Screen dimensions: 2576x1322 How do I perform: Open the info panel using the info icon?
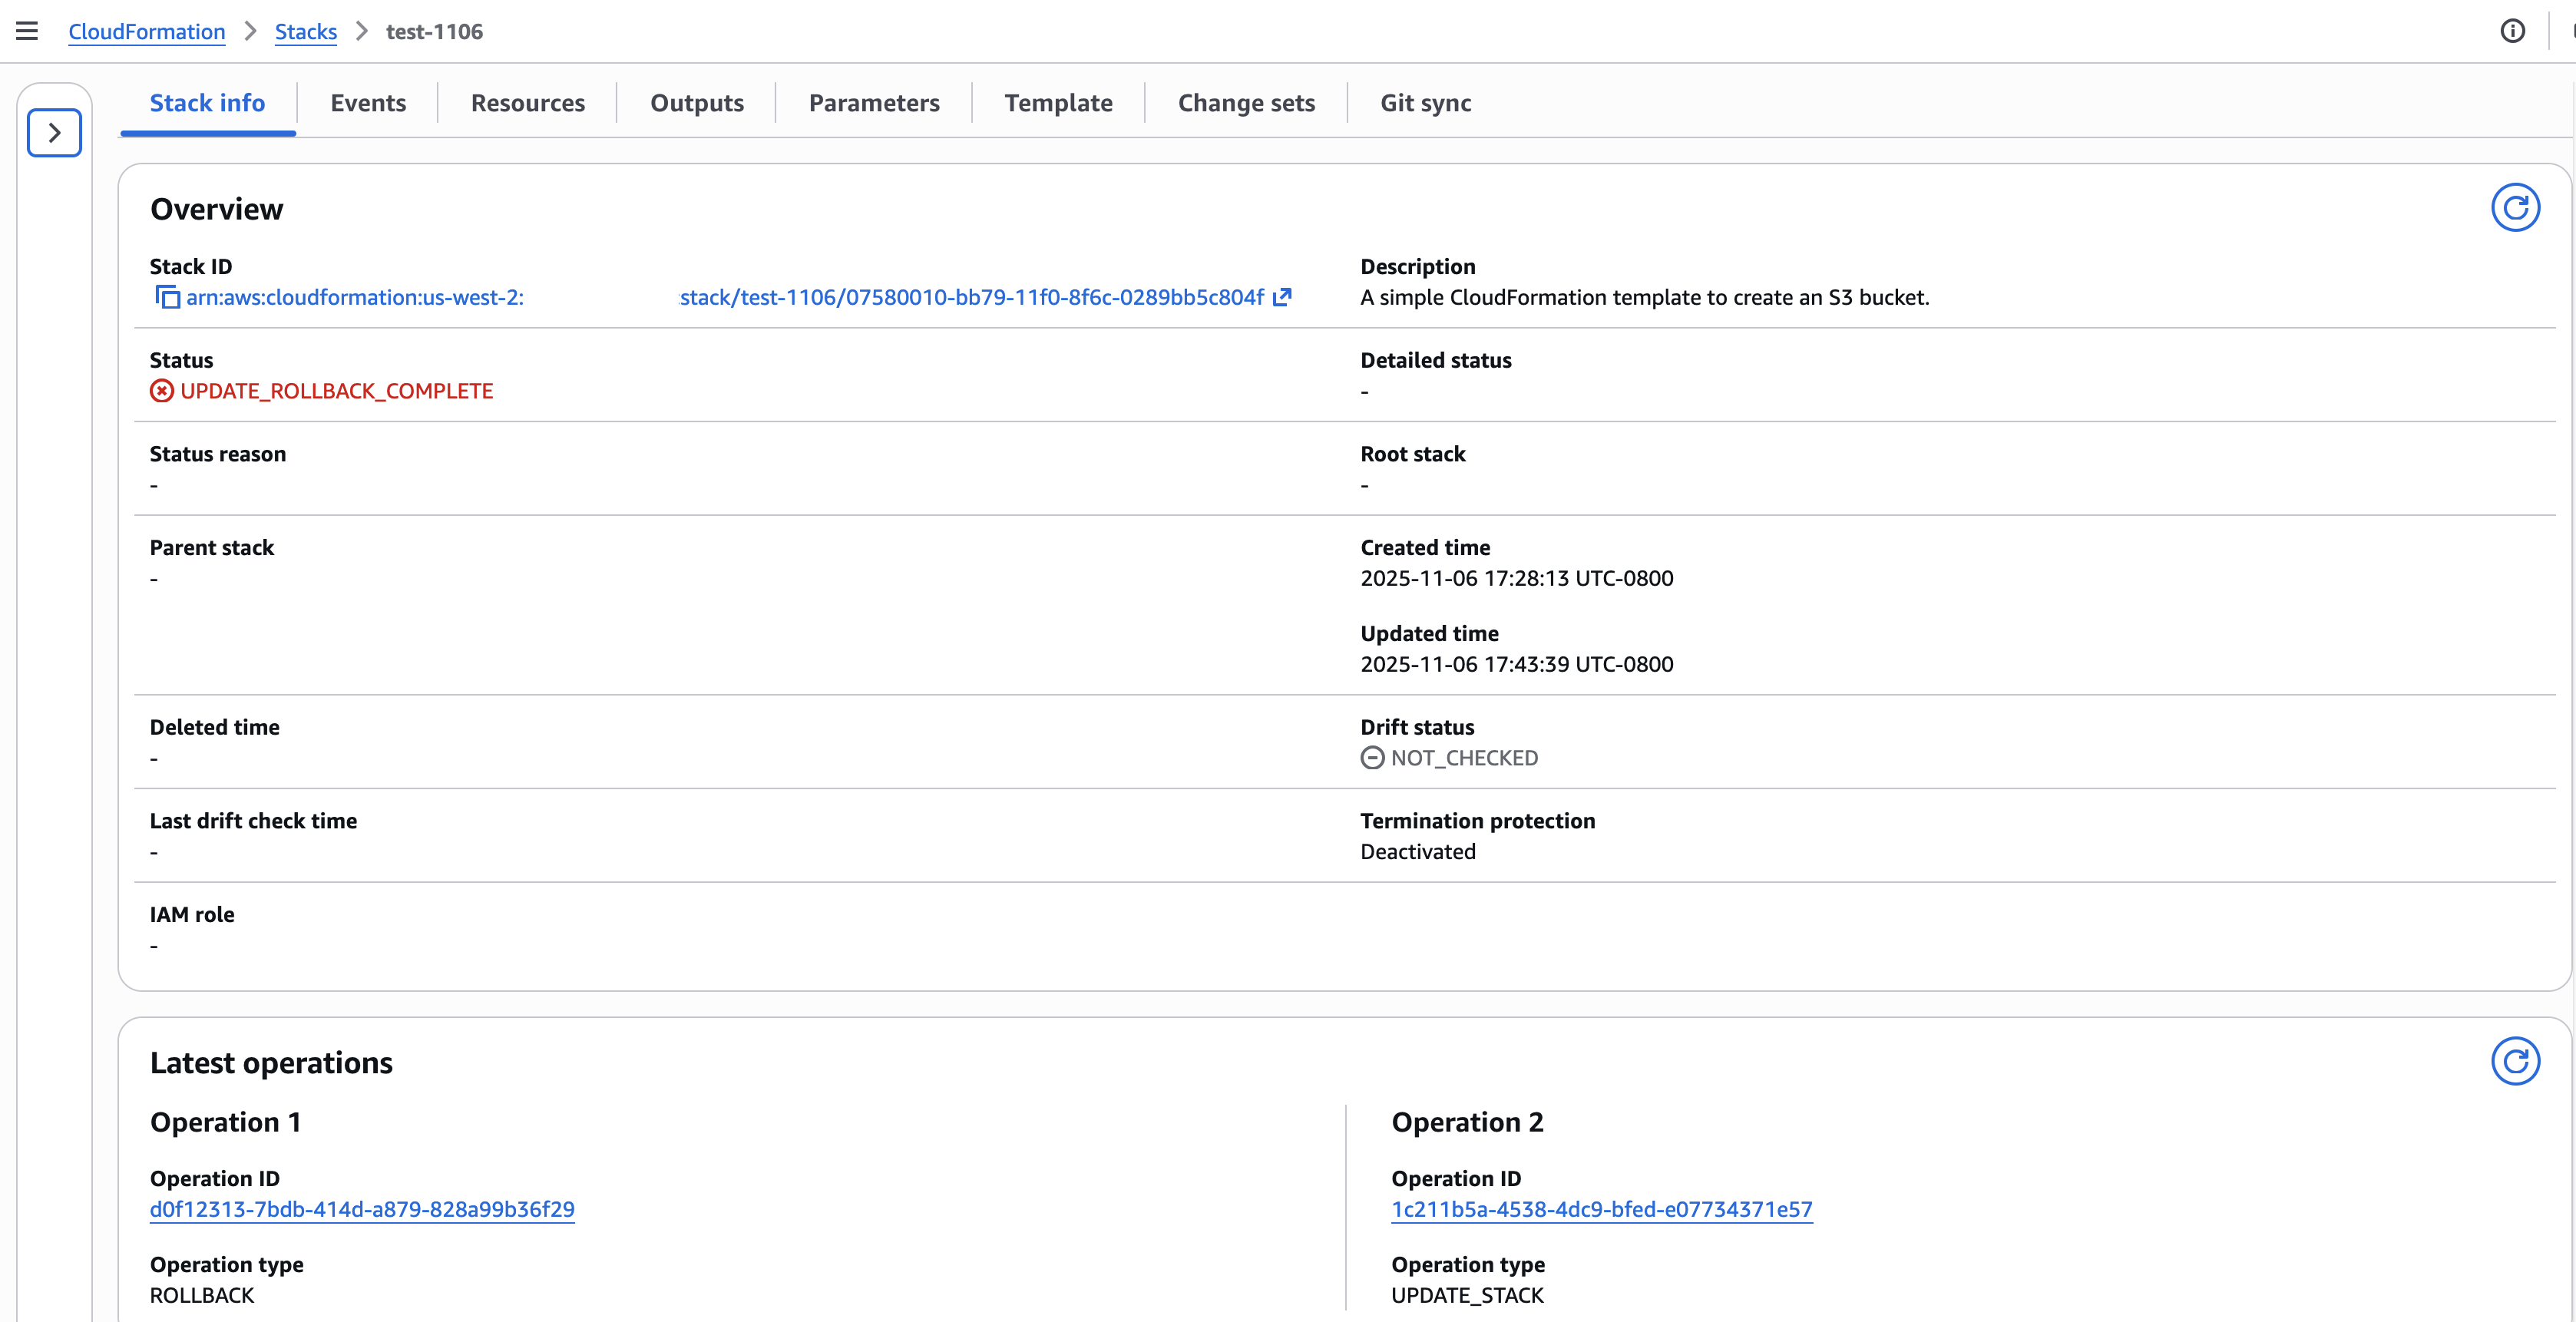pyautogui.click(x=2513, y=31)
